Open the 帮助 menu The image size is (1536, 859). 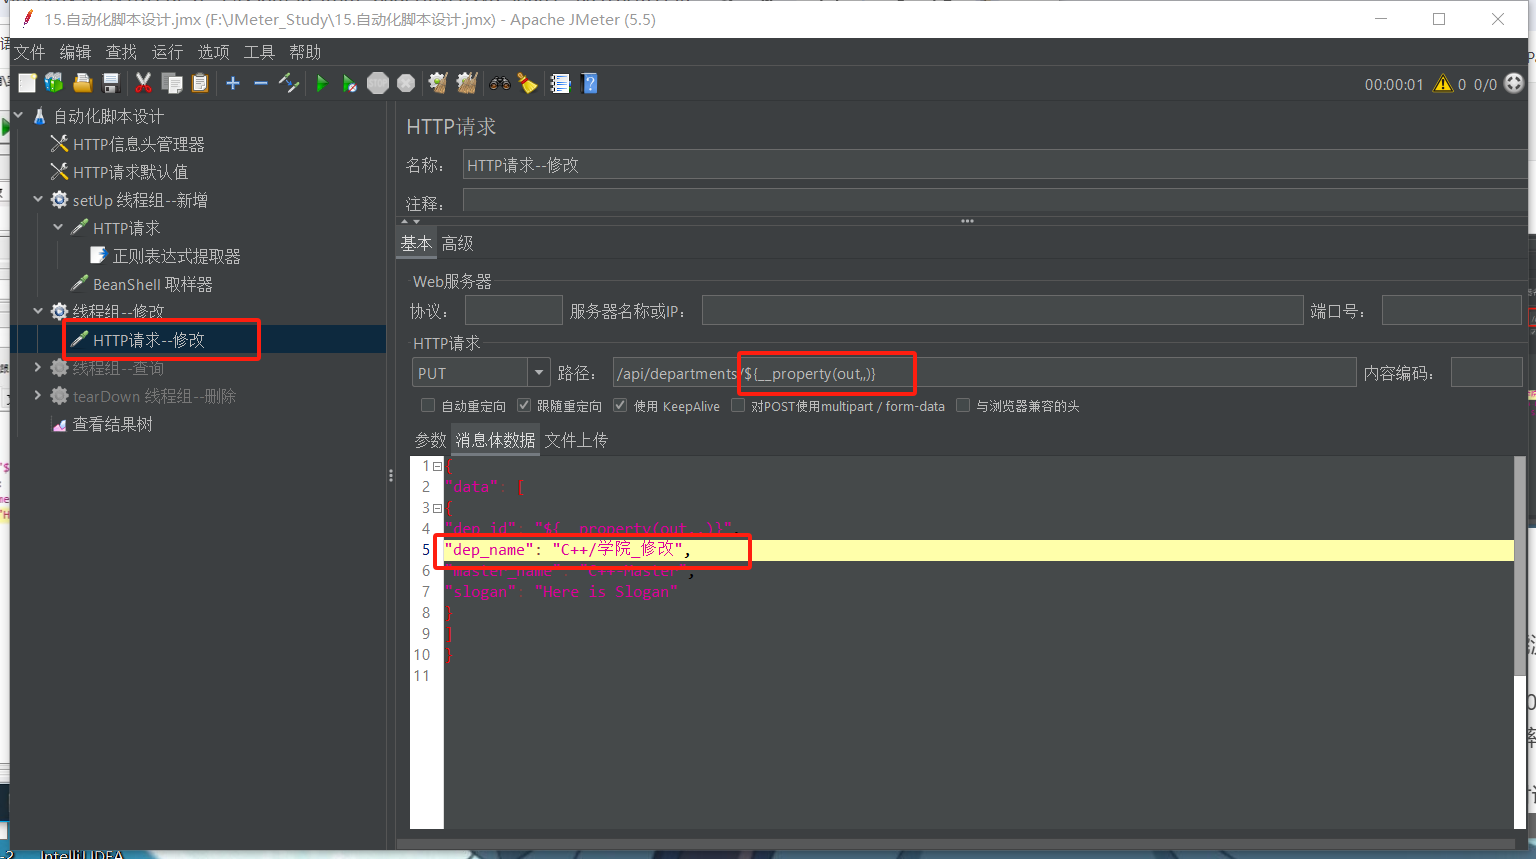coord(305,52)
